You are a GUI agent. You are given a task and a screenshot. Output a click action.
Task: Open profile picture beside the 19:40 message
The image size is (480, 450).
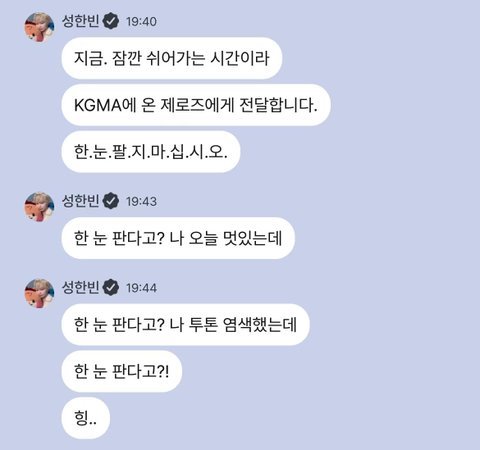click(39, 27)
